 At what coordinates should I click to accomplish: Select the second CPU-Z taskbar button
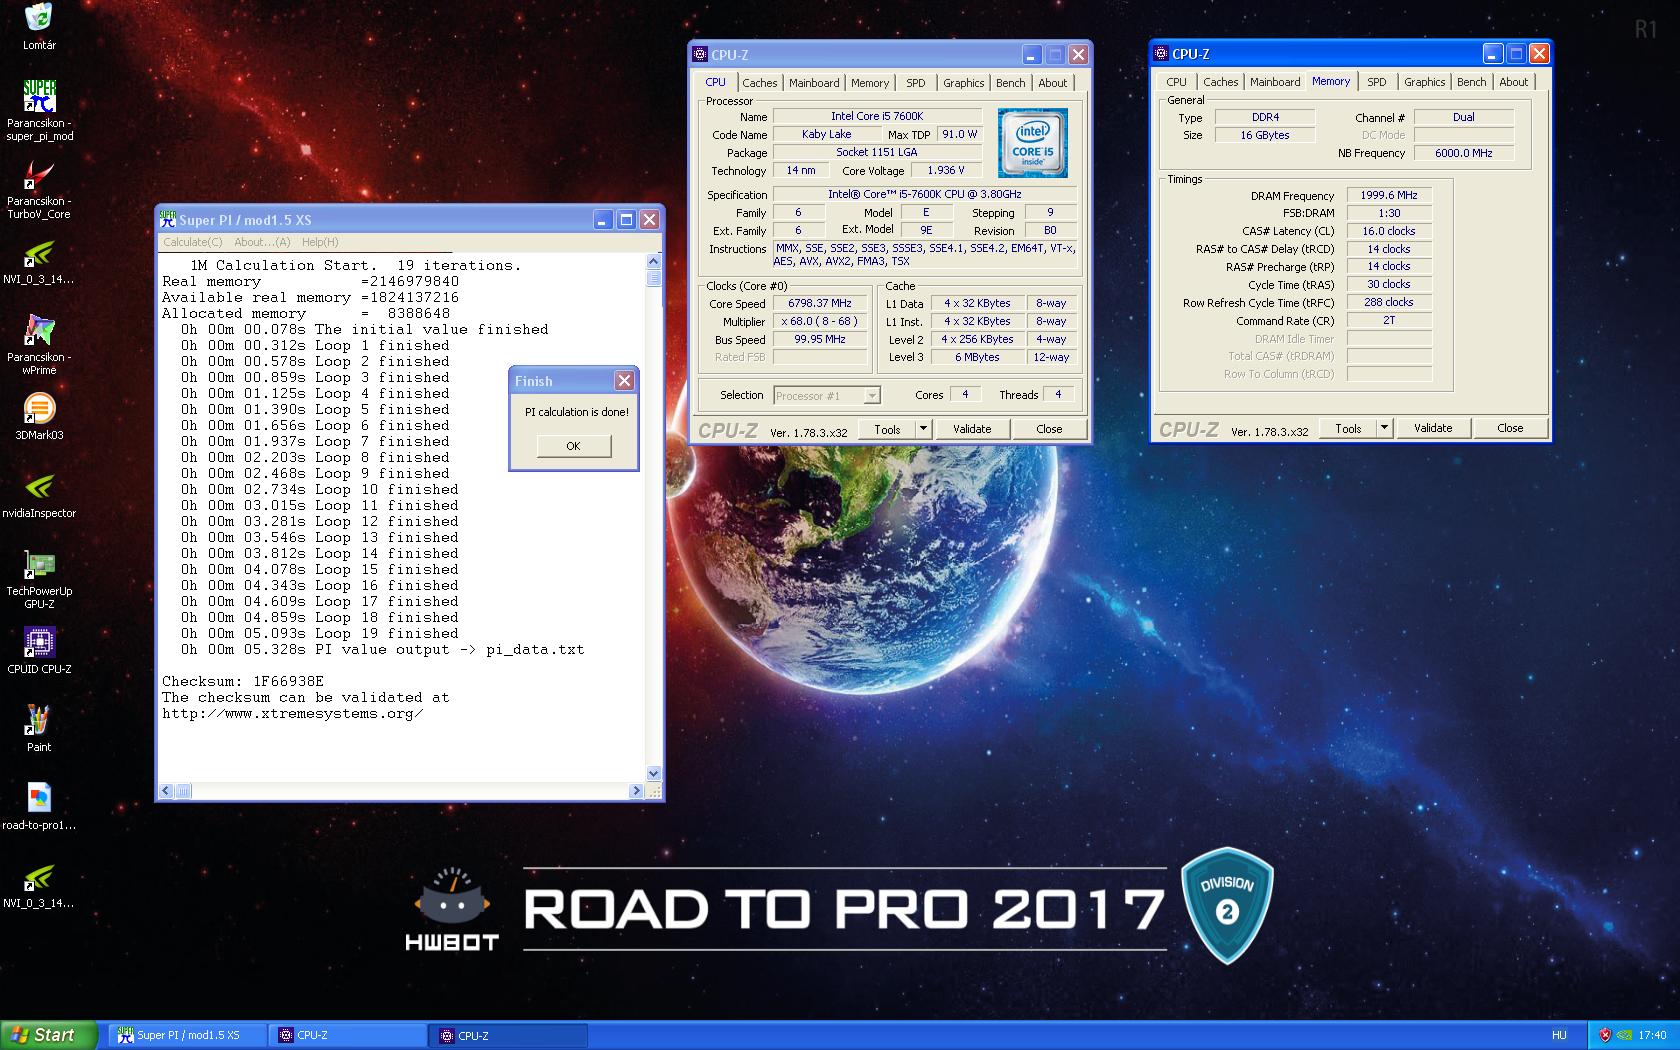509,1035
